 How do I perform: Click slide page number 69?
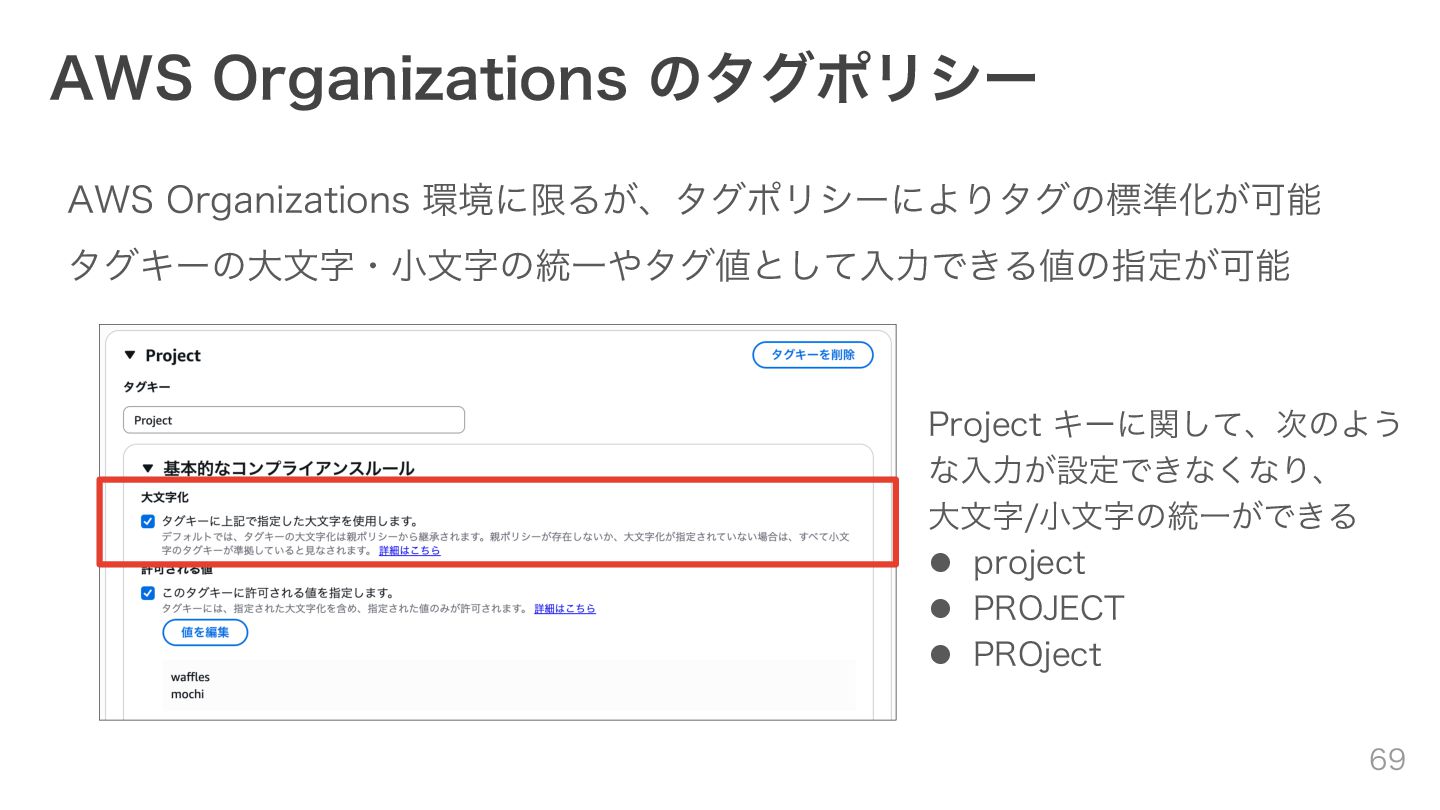point(1387,759)
